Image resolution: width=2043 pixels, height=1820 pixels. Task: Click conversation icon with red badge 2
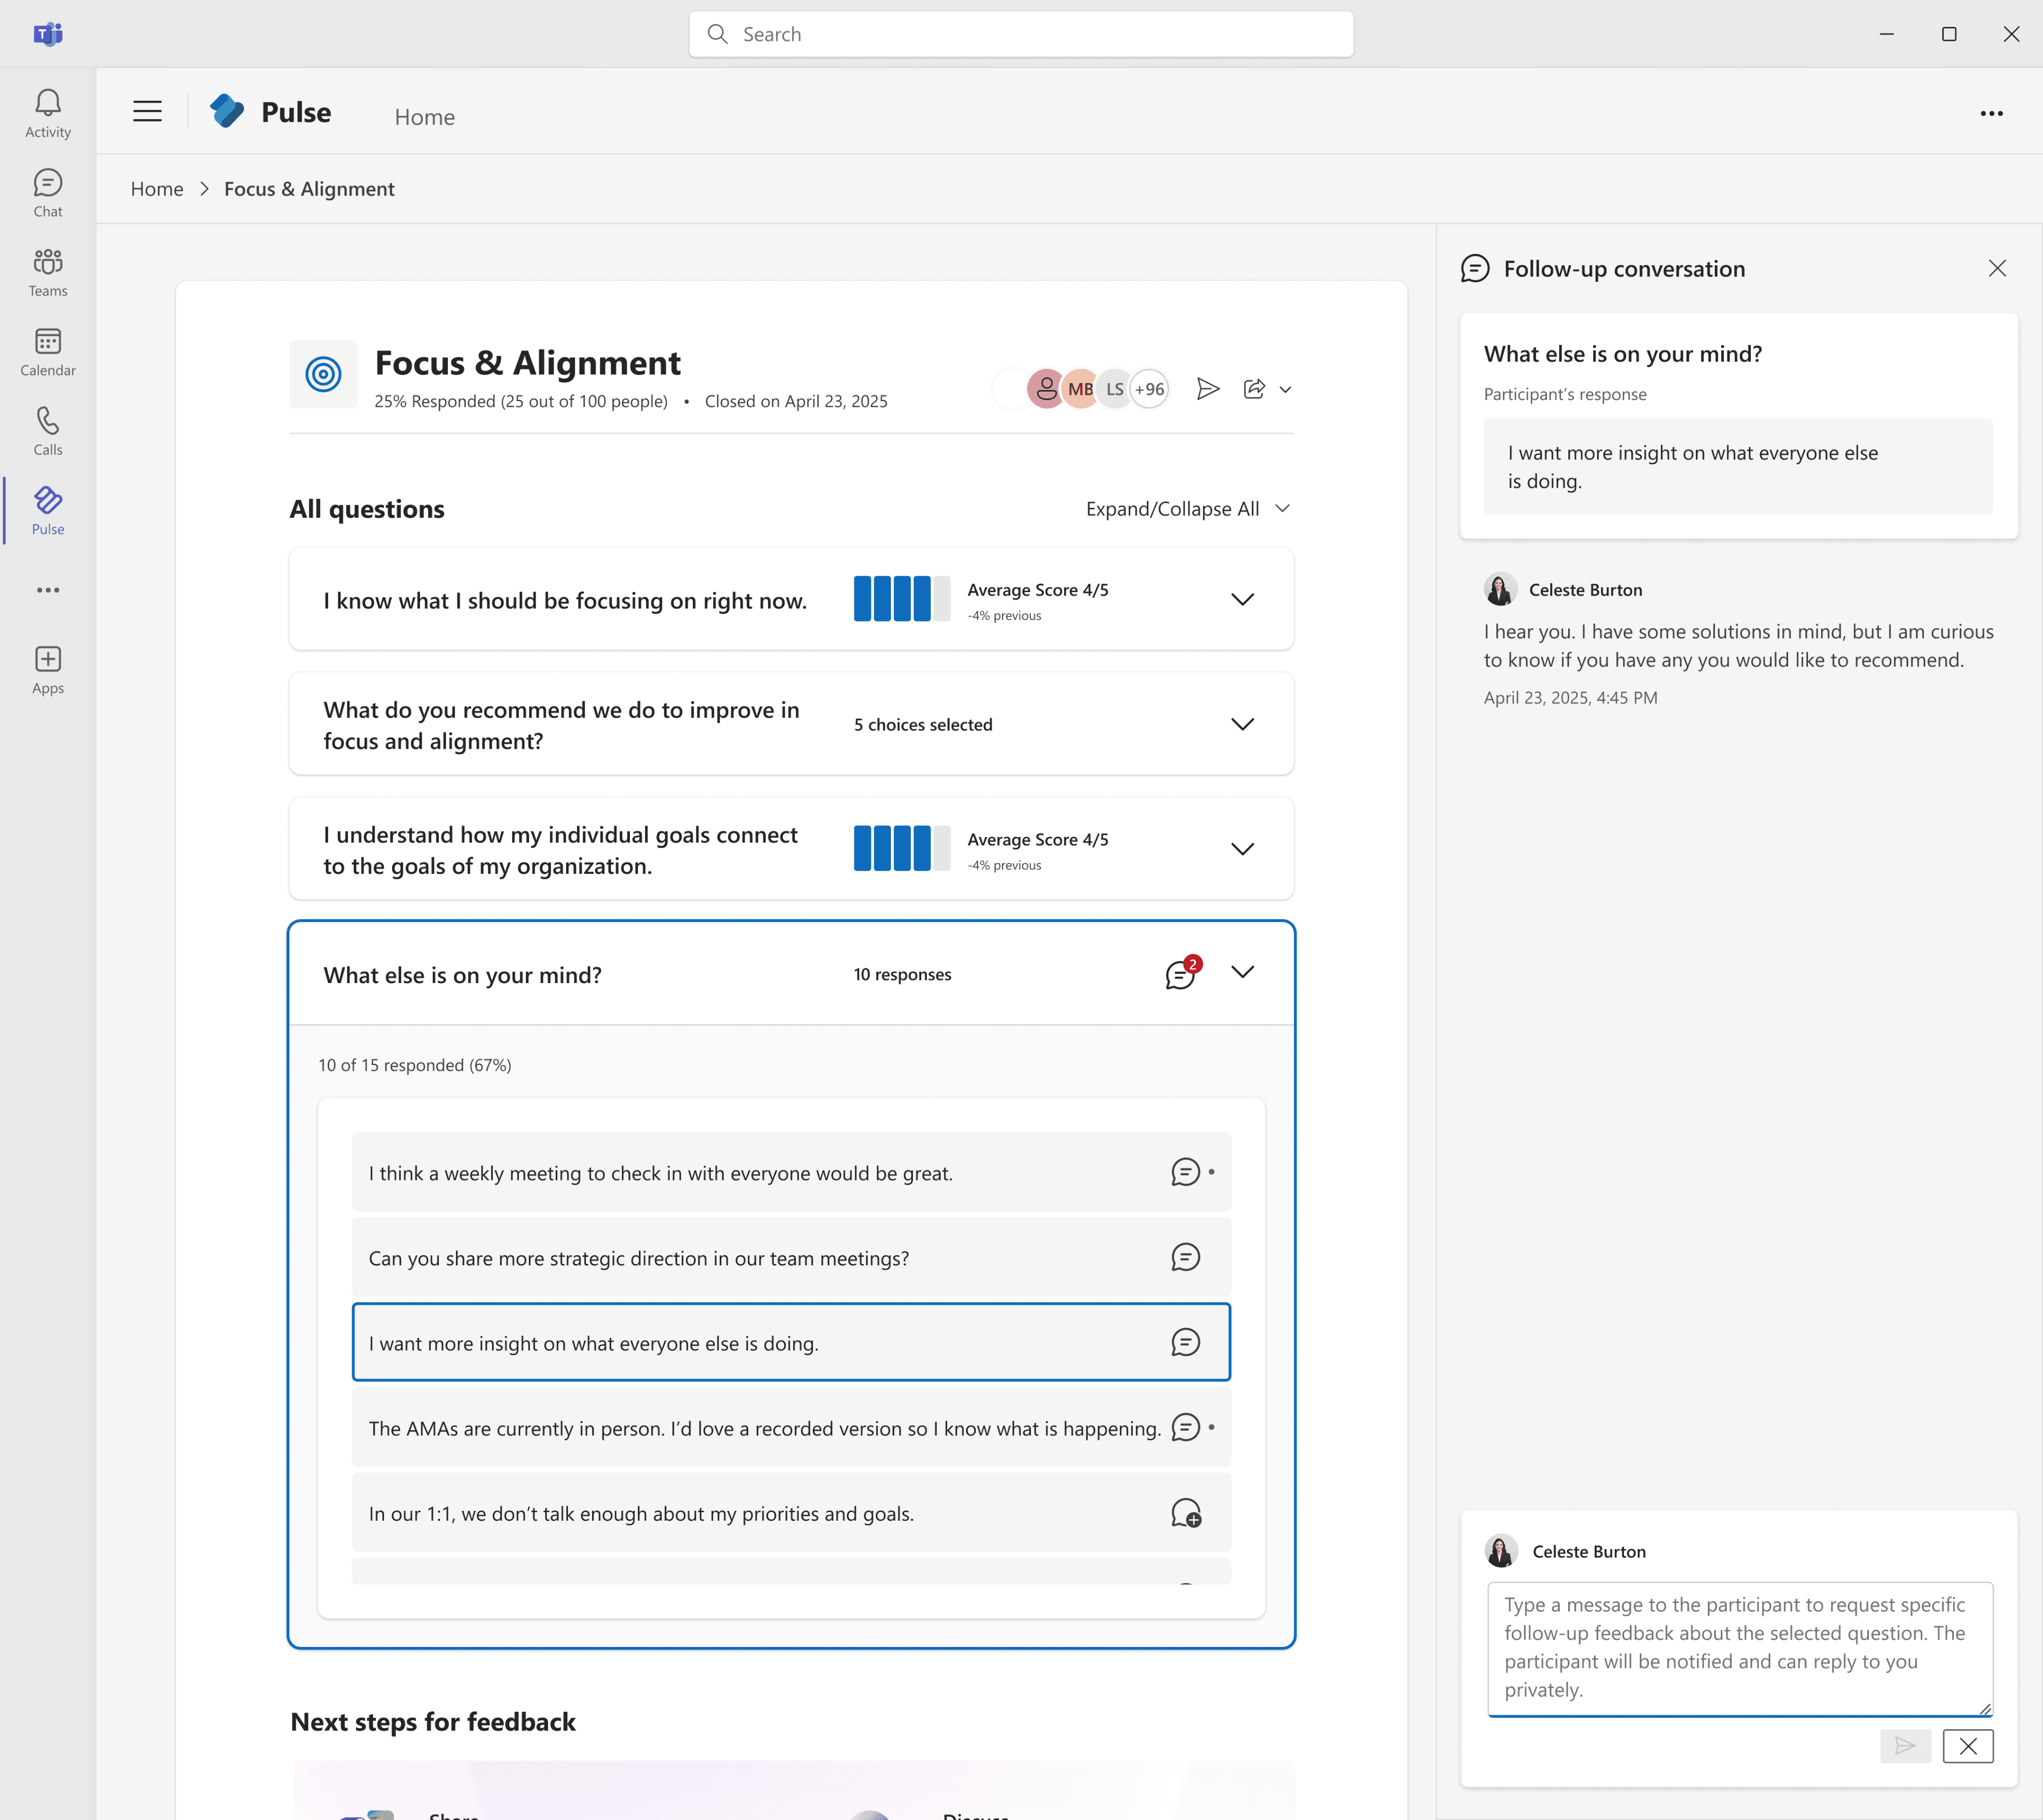1181,974
